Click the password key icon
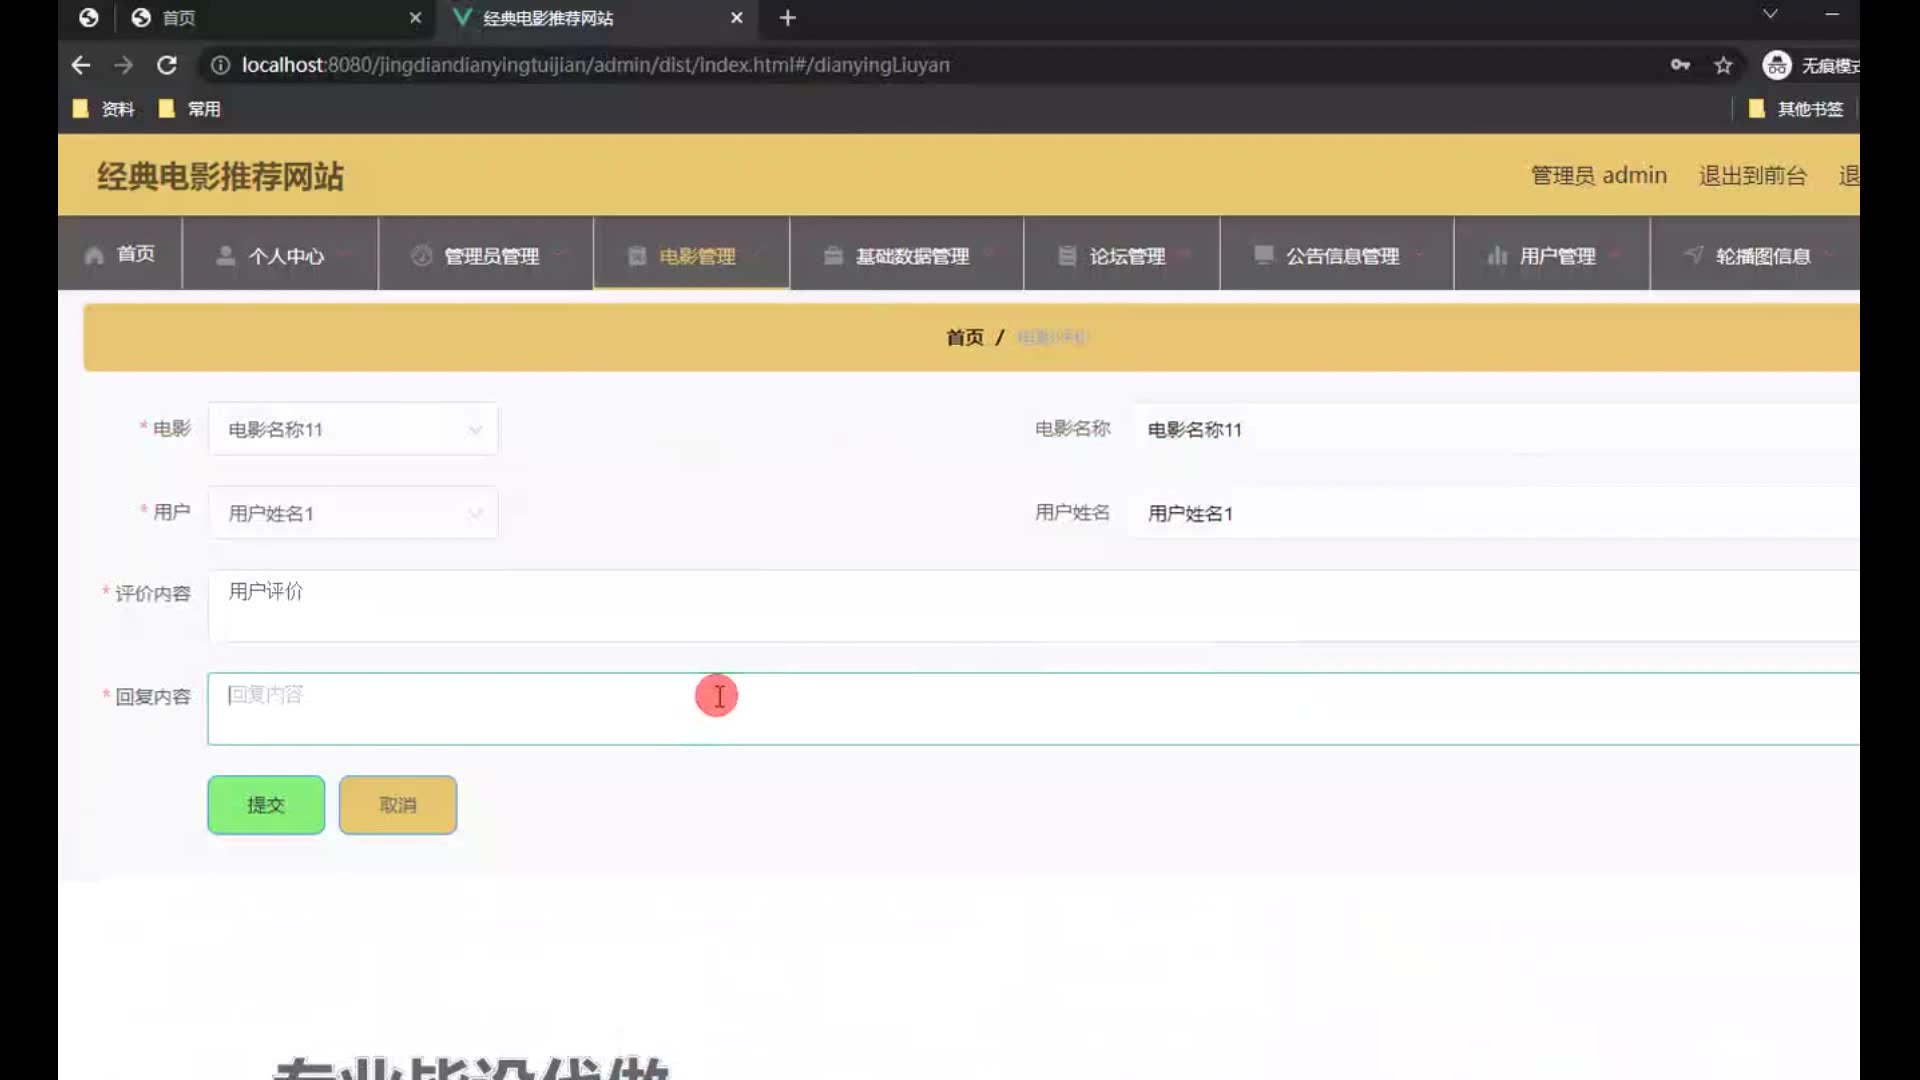Screen dimensions: 1920x1080 [1680, 65]
